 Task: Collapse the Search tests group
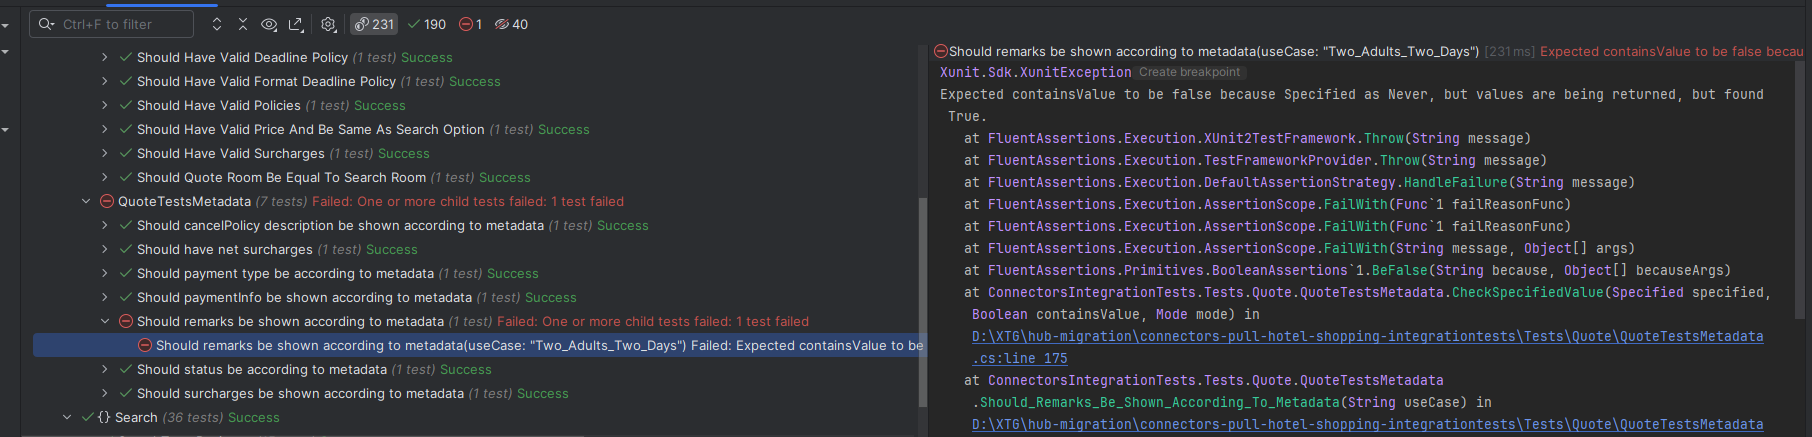(67, 418)
